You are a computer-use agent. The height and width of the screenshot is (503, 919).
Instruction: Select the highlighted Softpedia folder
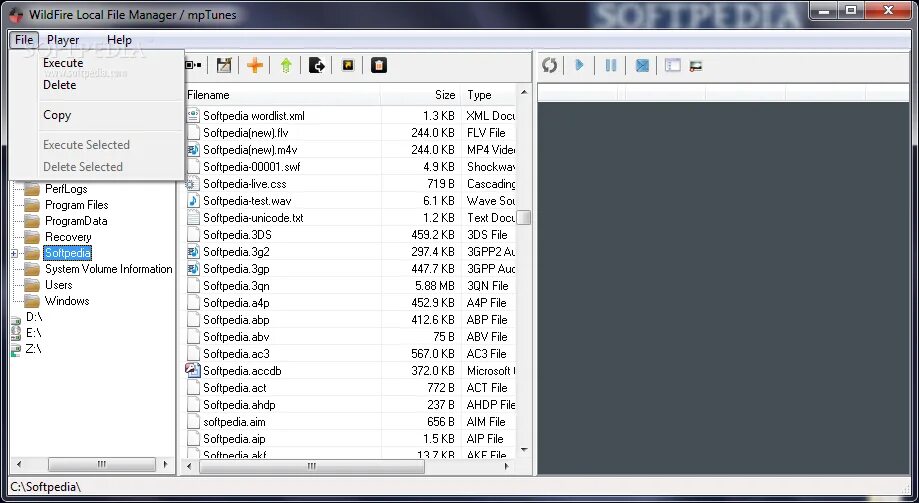click(67, 253)
